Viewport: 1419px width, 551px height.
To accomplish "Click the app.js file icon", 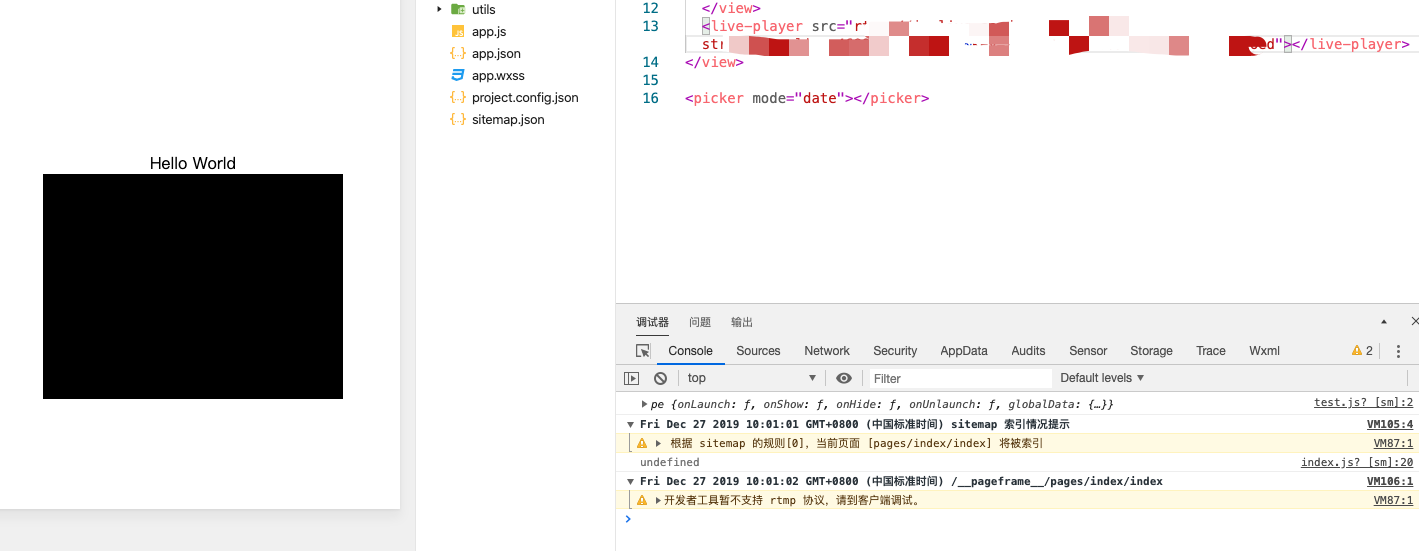I will (x=457, y=32).
